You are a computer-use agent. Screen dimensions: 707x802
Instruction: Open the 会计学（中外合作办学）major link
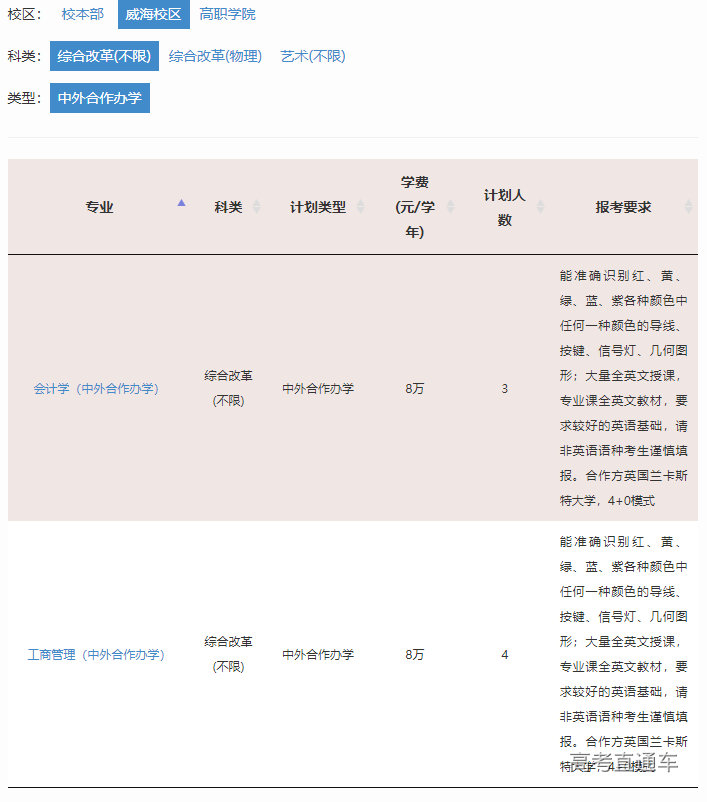pos(96,389)
